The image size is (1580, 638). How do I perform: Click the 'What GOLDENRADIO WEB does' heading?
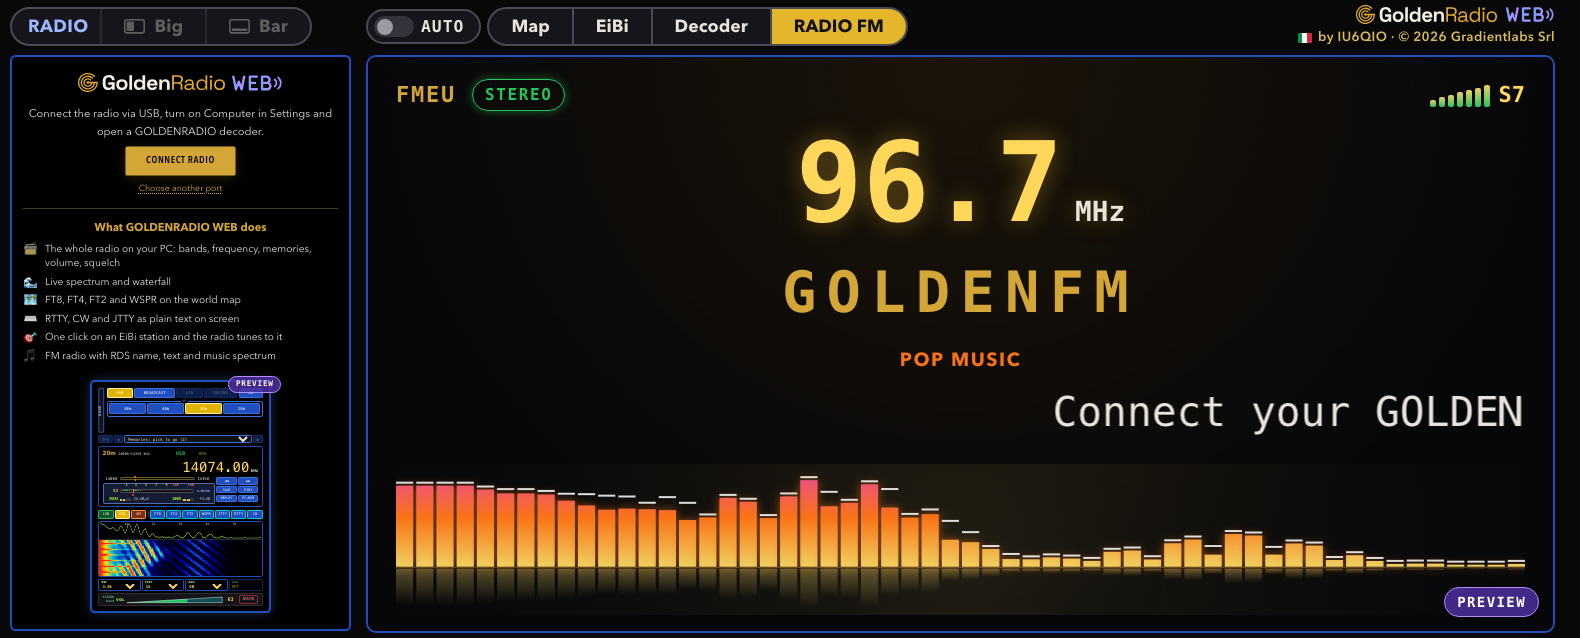tap(180, 227)
